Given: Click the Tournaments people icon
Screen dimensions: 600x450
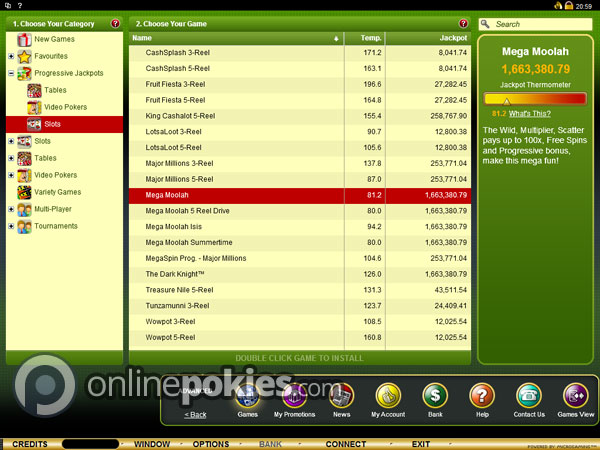Looking at the screenshot, I should point(24,226).
